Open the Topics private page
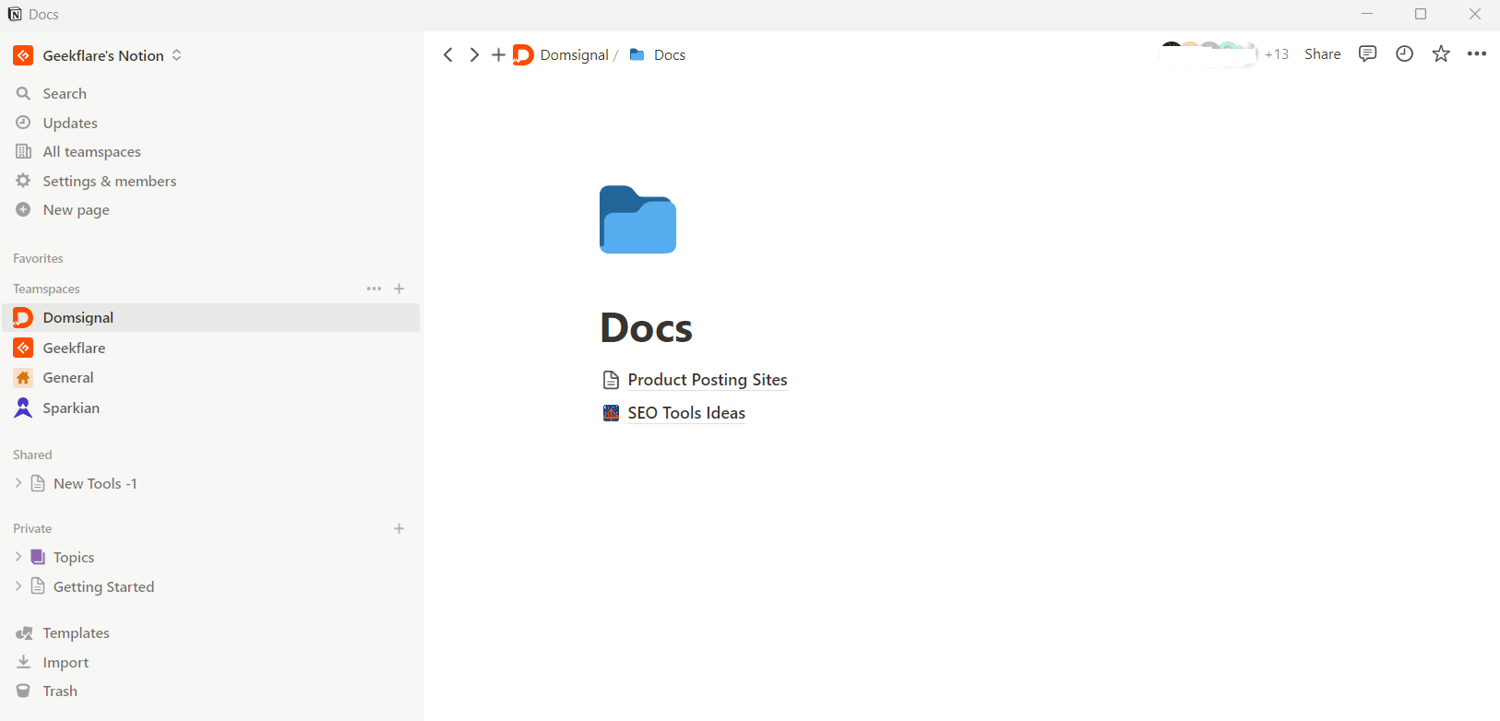The width and height of the screenshot is (1500, 721). [x=74, y=557]
